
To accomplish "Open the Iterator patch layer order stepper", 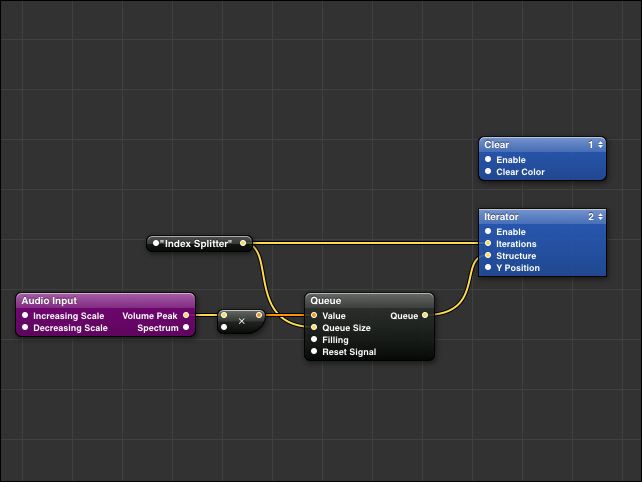I will 595,217.
